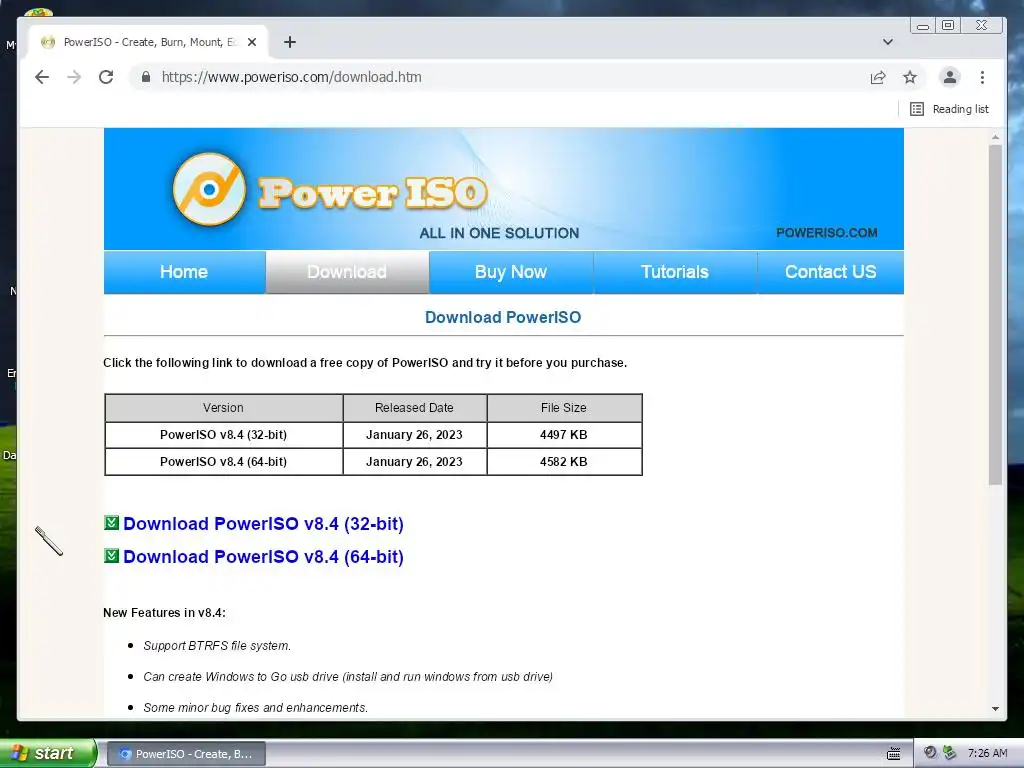Open the Home navigation tab

pyautogui.click(x=184, y=272)
